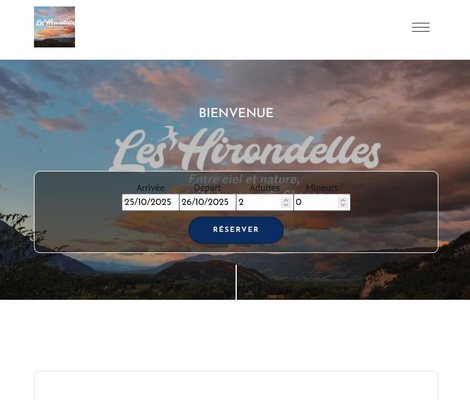Click the white card below the hero
The width and height of the screenshot is (470, 400).
tap(236, 385)
